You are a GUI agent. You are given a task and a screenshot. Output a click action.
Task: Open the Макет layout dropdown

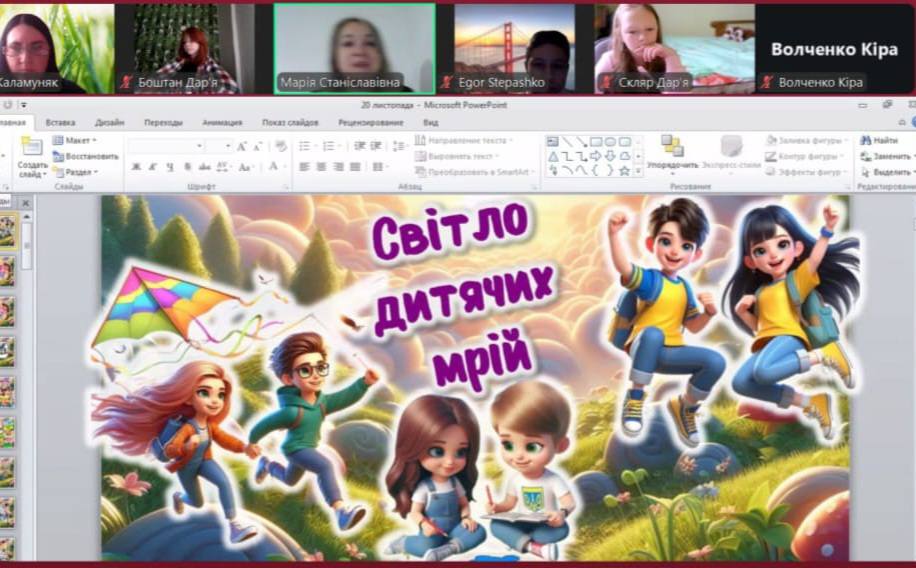[76, 141]
